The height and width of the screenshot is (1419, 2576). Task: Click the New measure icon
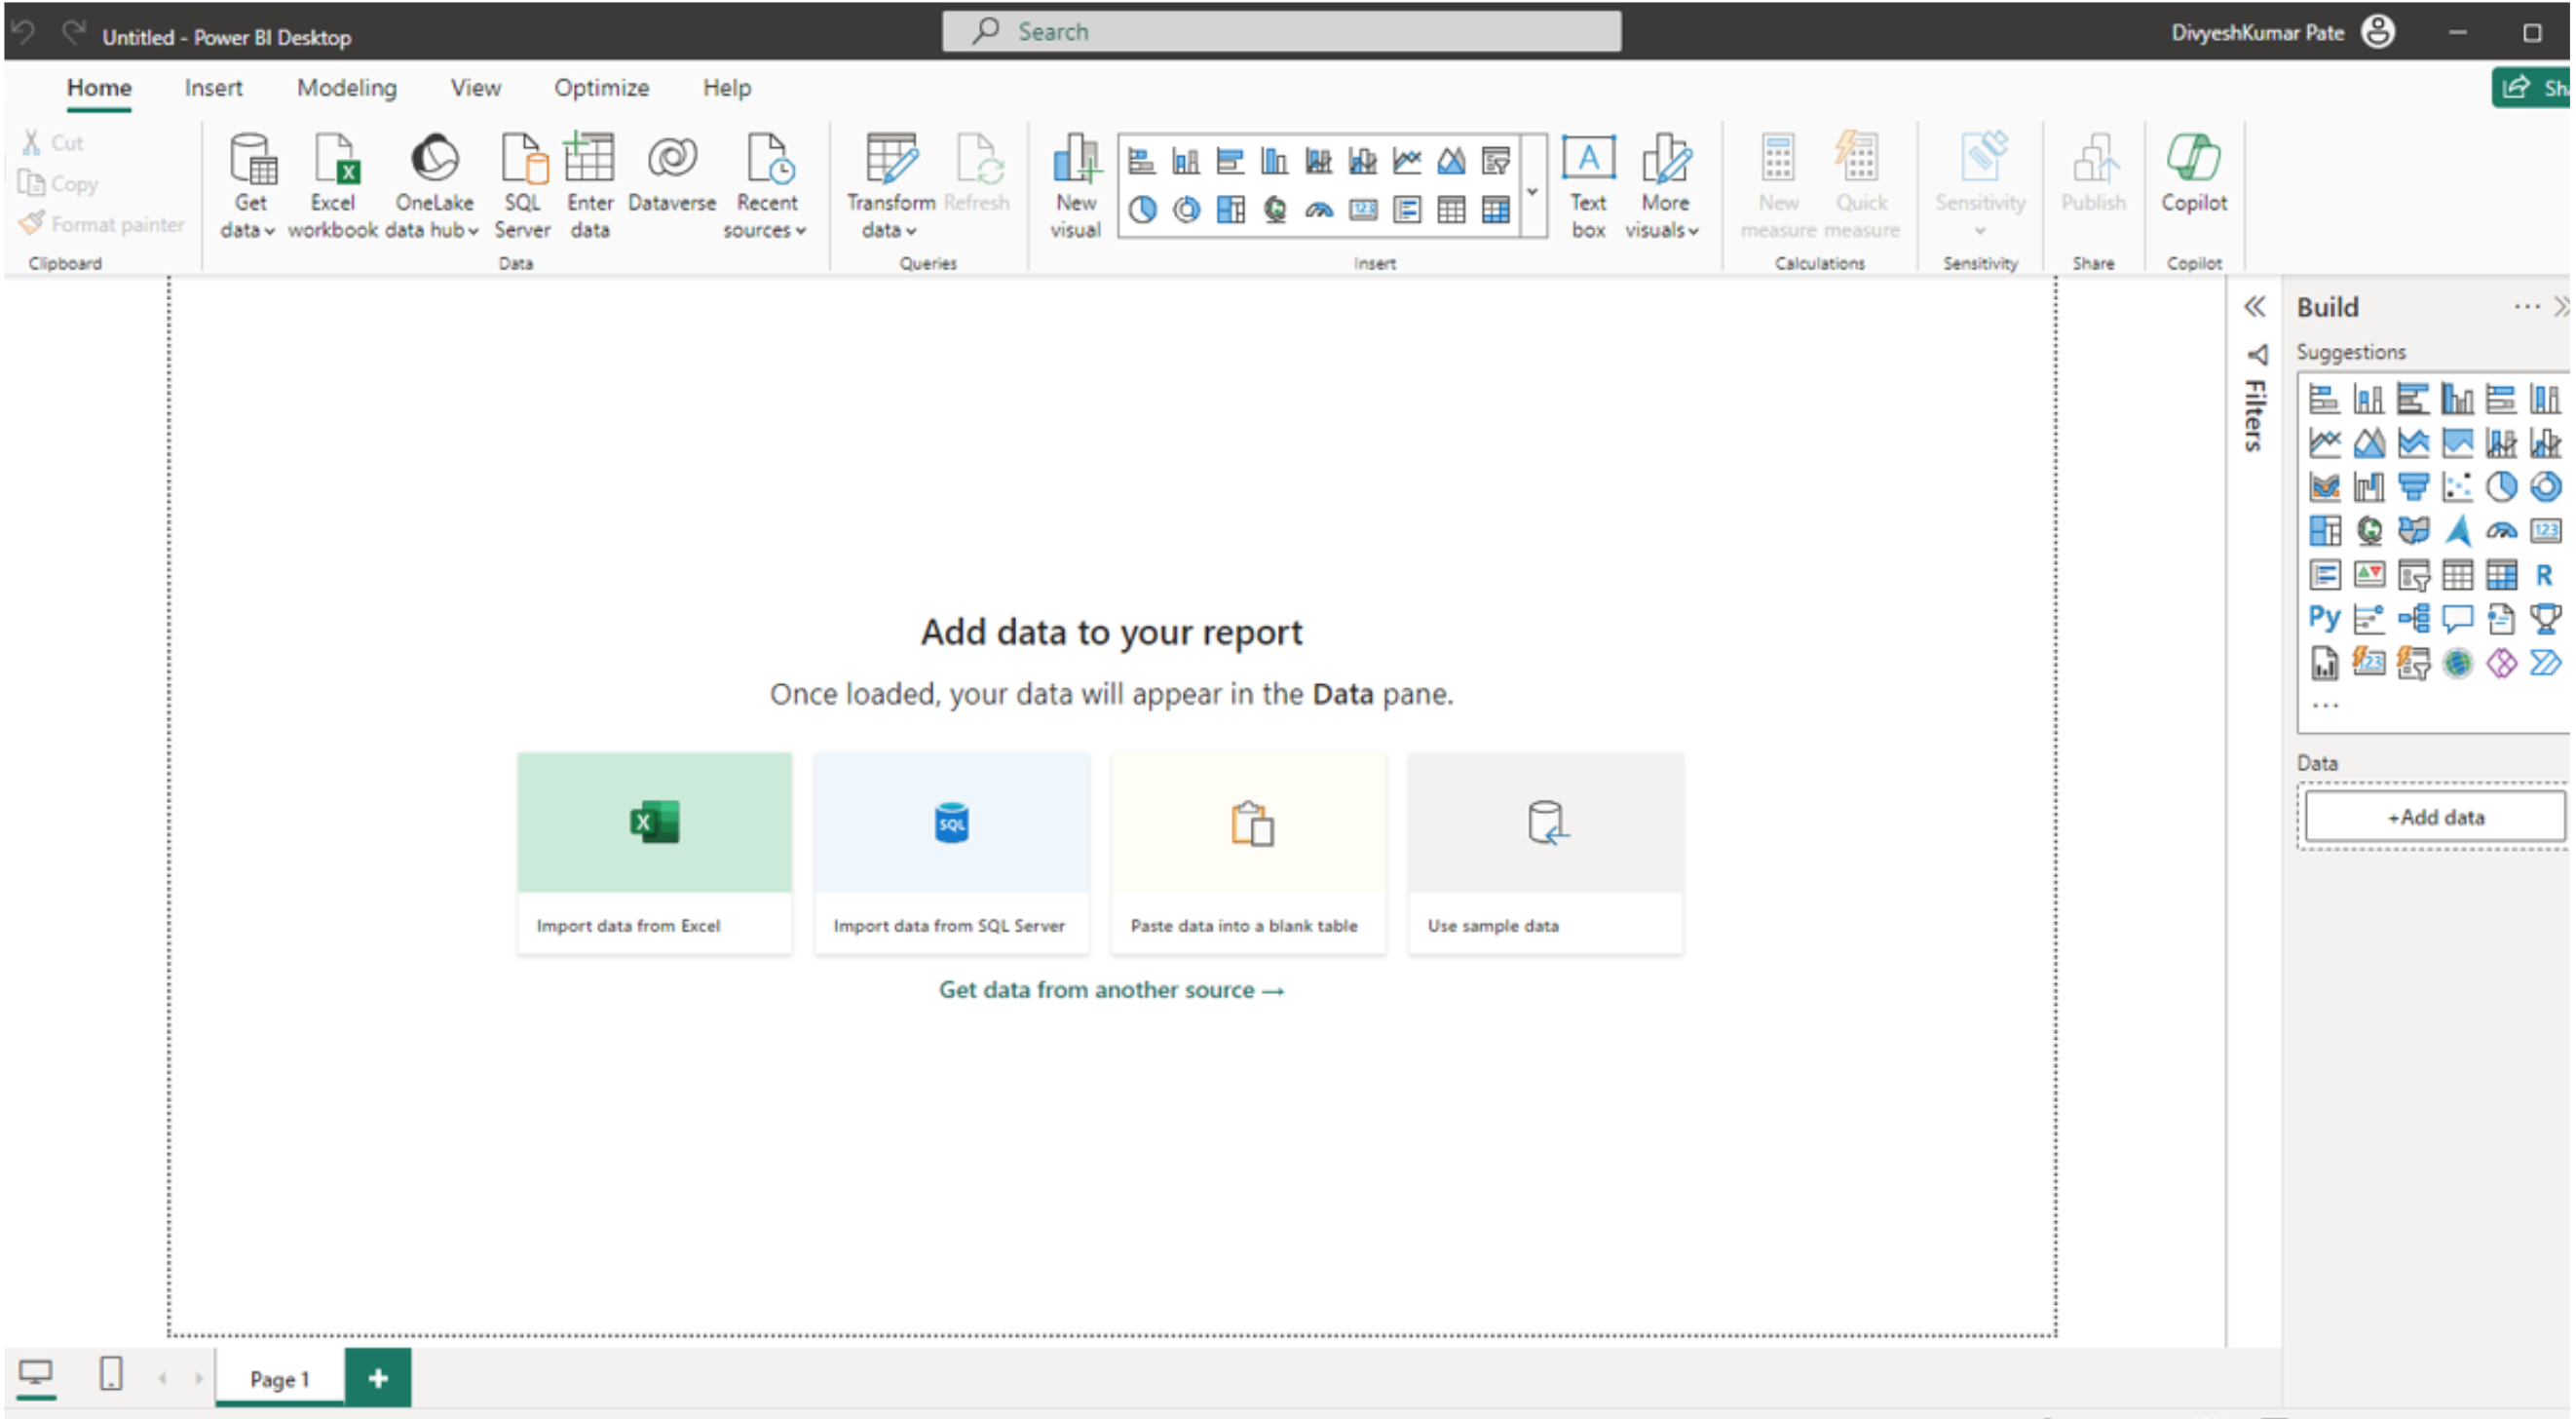point(1778,159)
